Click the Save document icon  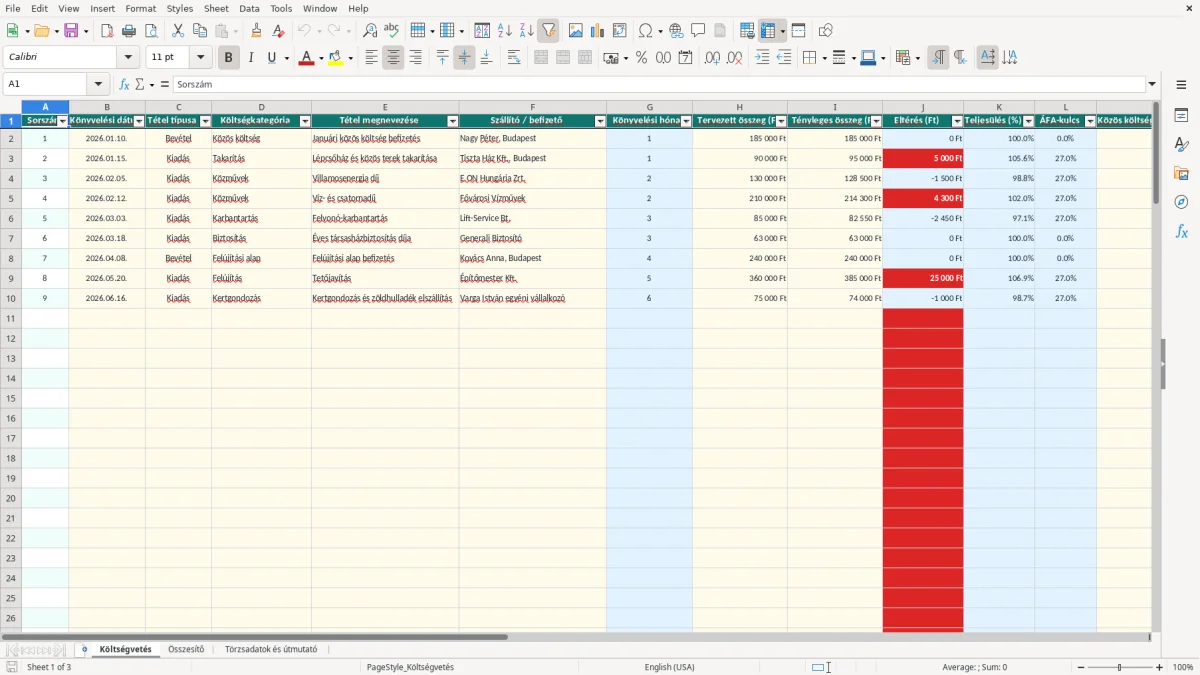pos(71,31)
